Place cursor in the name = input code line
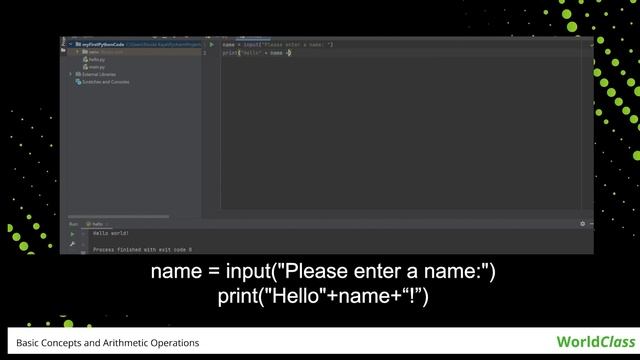Viewport: 640px width, 360px height. click(278, 44)
